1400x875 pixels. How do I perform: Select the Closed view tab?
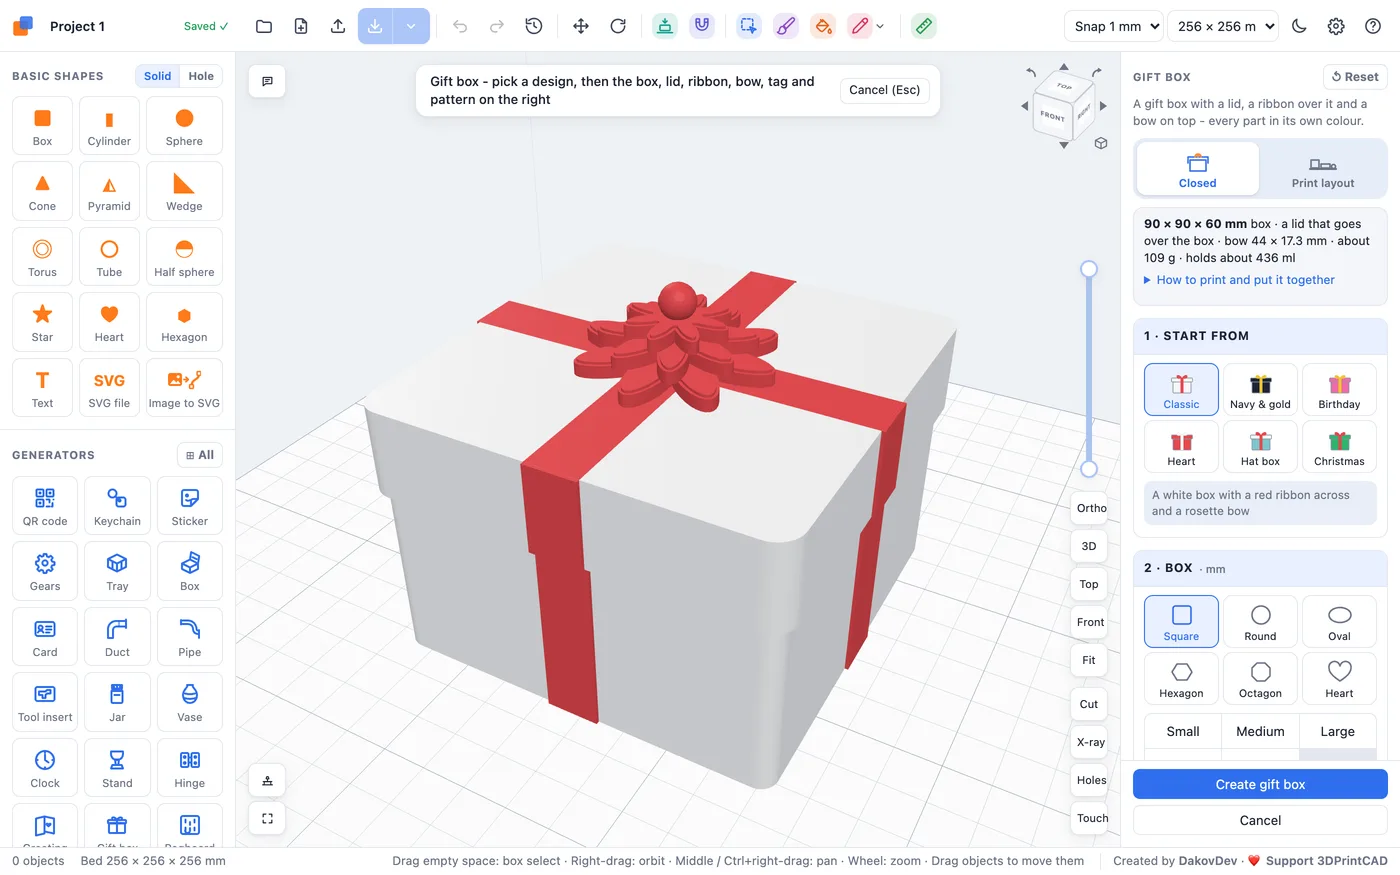(x=1197, y=171)
